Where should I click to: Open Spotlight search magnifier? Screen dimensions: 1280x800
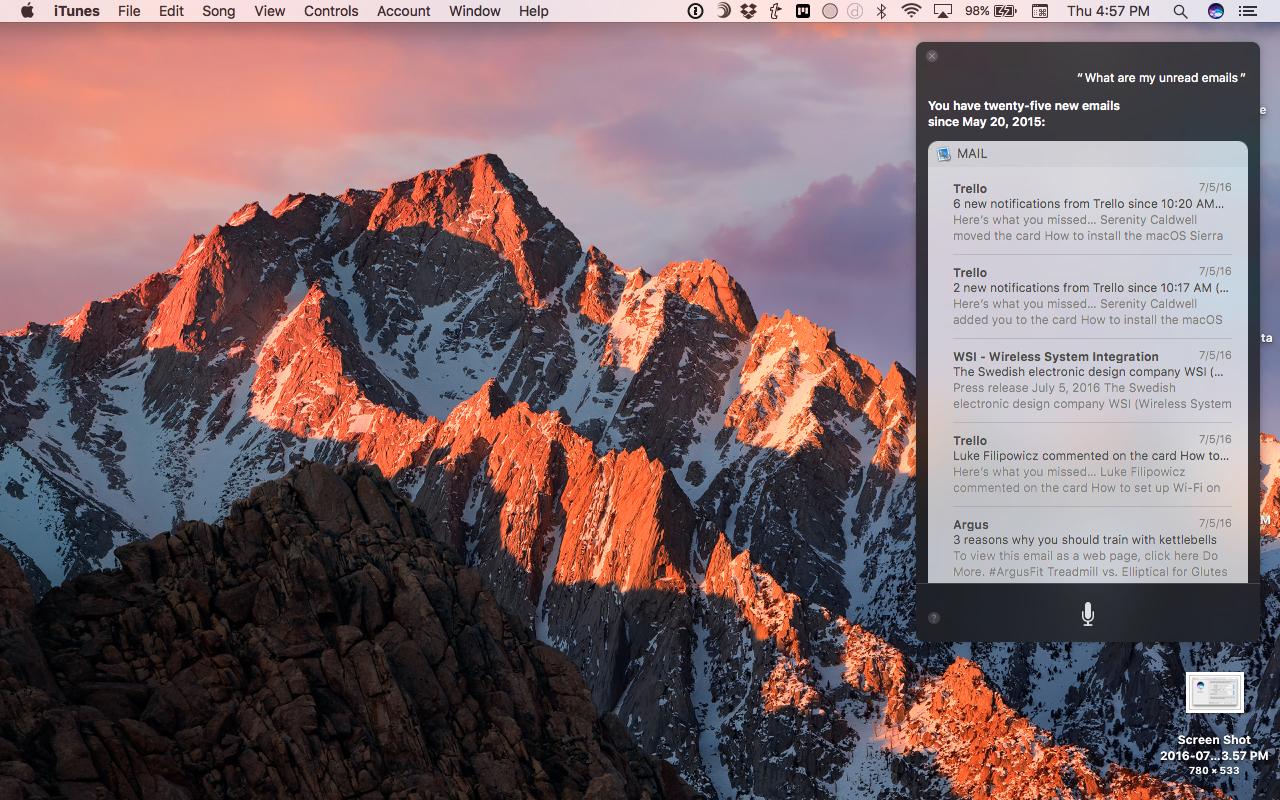(x=1181, y=11)
